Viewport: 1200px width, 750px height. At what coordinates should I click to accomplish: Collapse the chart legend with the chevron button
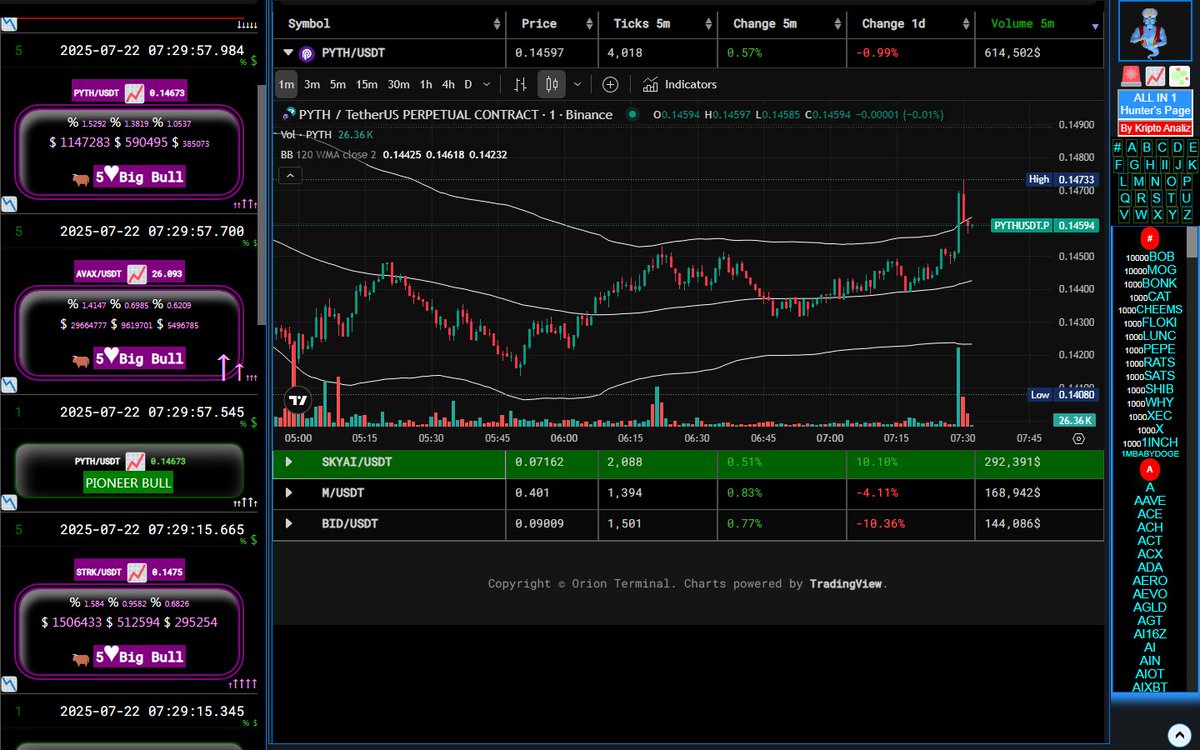289,176
